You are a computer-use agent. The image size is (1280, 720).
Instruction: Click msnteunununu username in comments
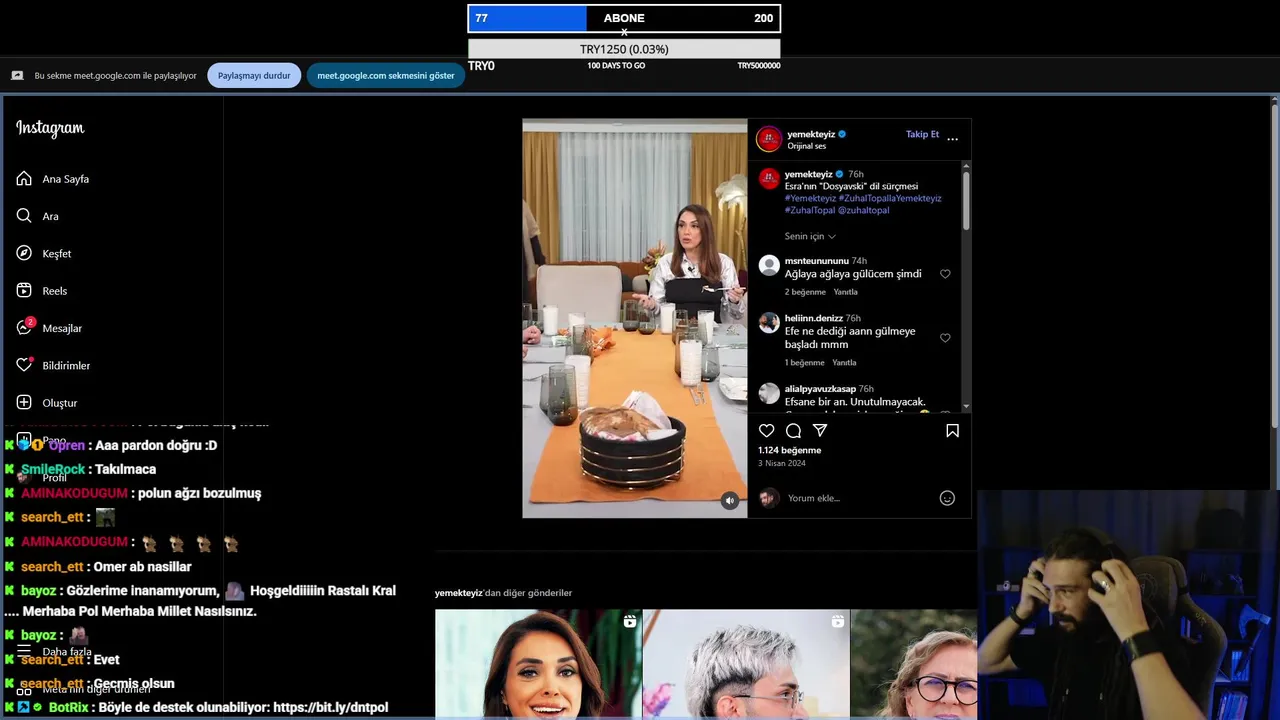pyautogui.click(x=817, y=261)
